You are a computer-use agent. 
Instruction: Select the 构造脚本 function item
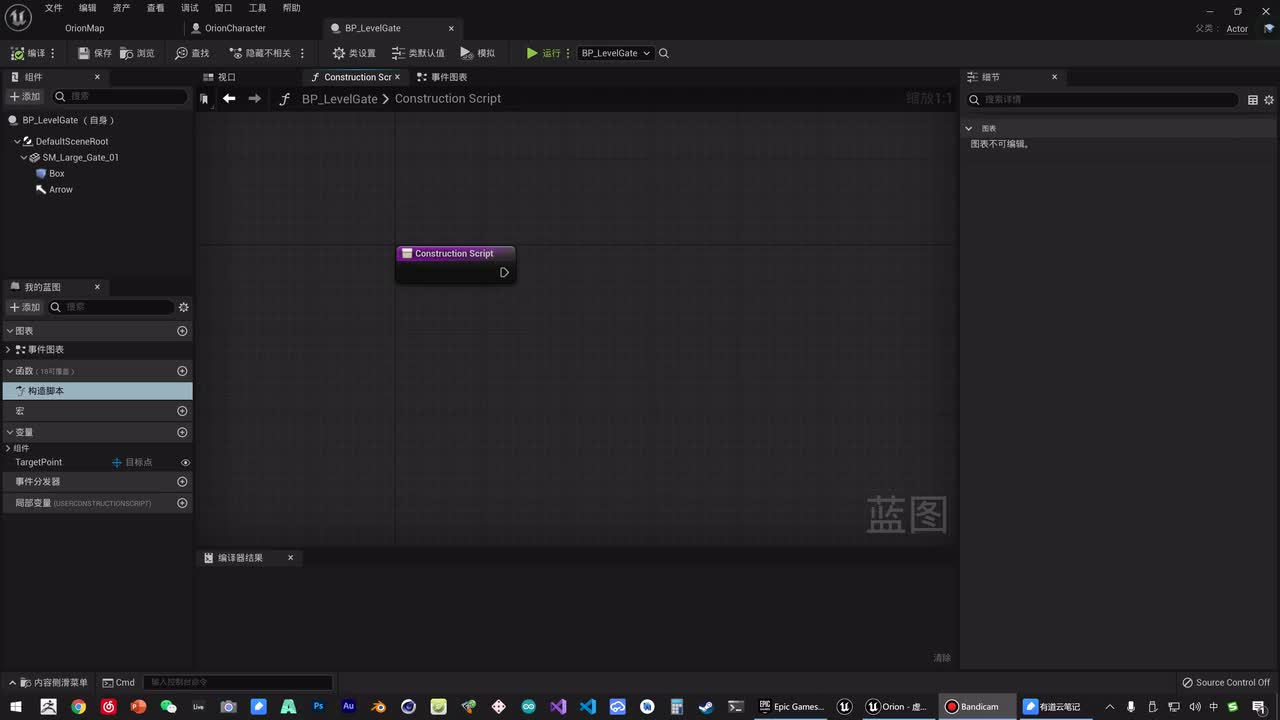tap(97, 391)
